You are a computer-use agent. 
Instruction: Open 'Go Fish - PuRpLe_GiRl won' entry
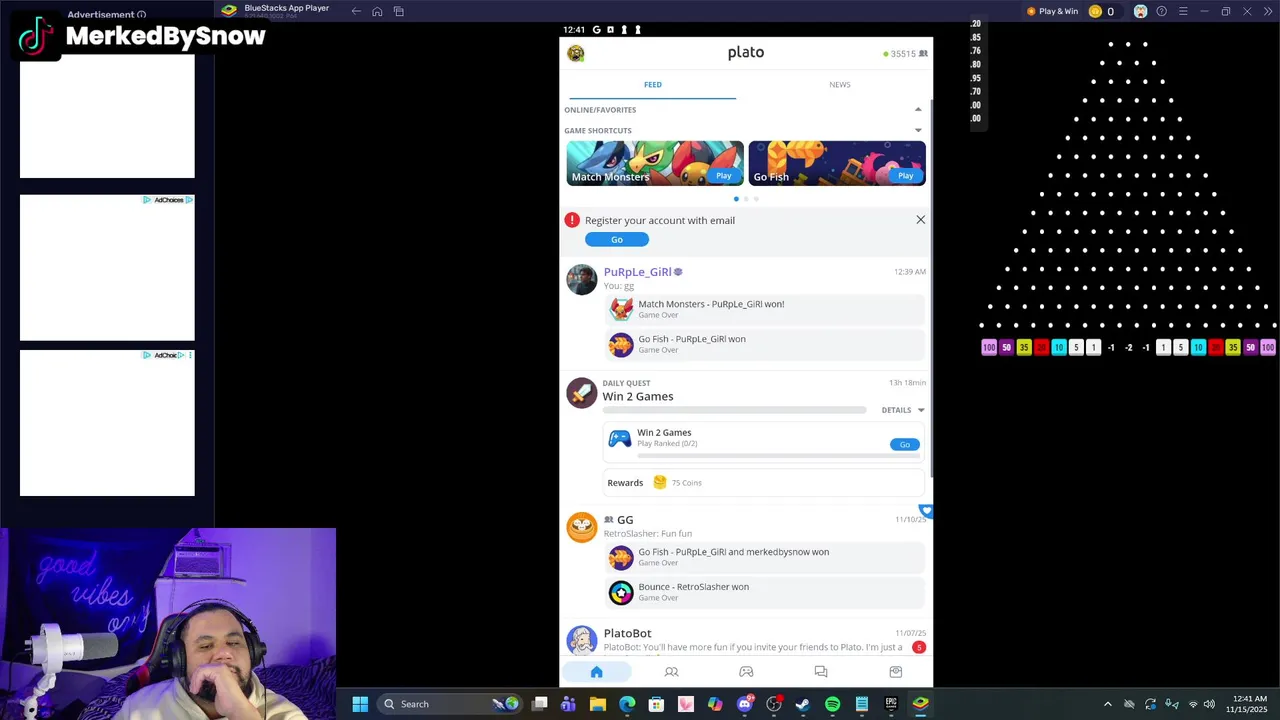pos(765,344)
